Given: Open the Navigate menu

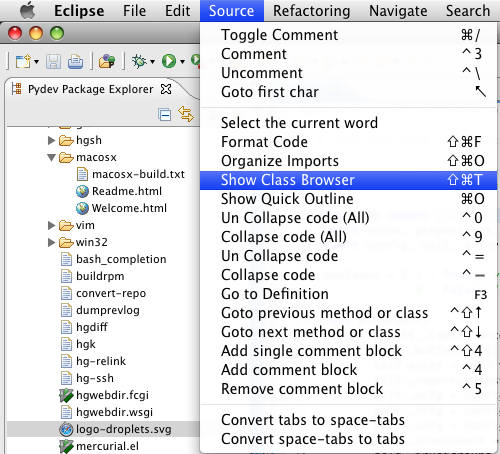Looking at the screenshot, I should point(398,11).
